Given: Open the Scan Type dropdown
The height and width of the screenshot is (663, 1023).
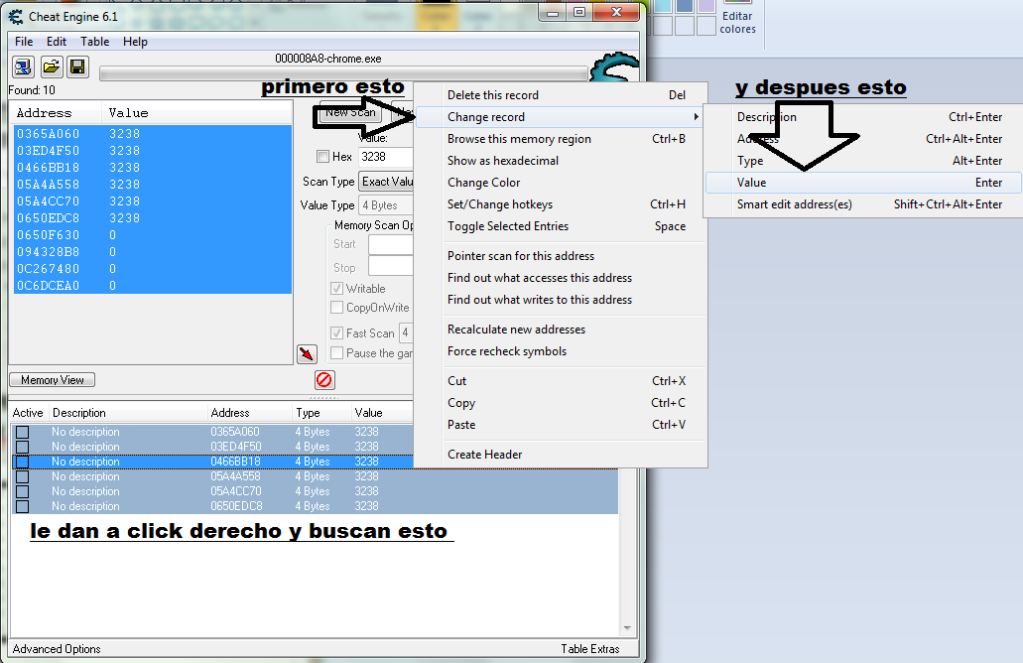Looking at the screenshot, I should [x=386, y=181].
